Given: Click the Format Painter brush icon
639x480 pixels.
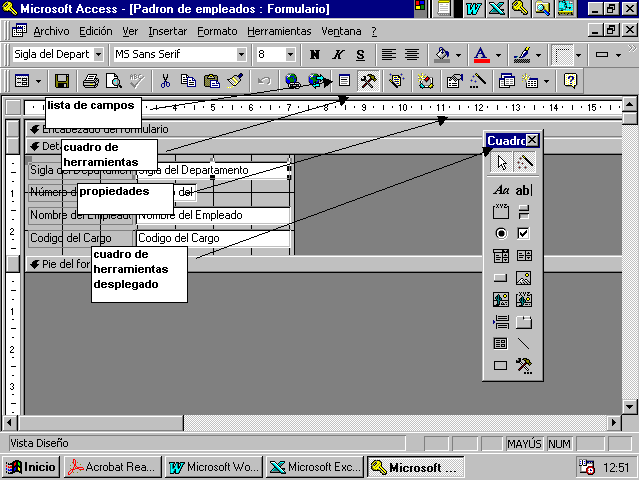Looking at the screenshot, I should [x=235, y=81].
